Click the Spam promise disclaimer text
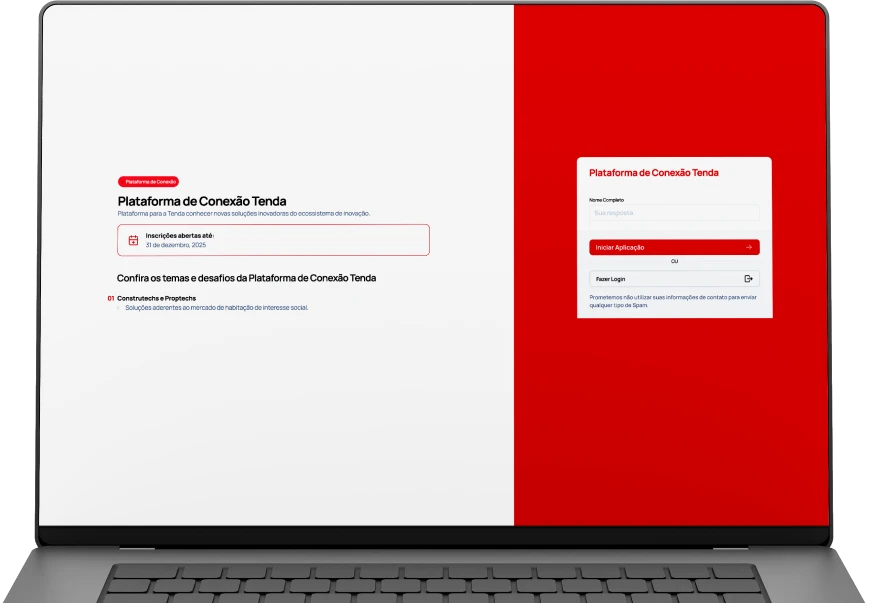 pos(673,301)
